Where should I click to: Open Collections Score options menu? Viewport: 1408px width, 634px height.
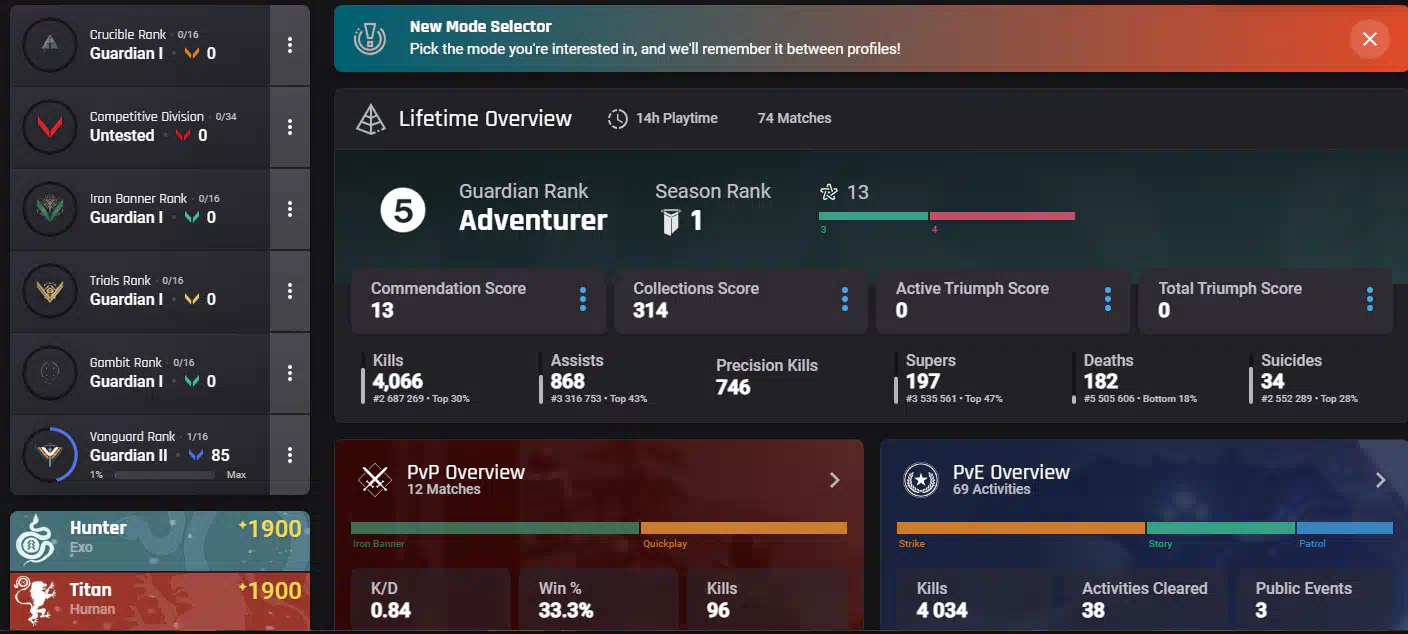845,299
